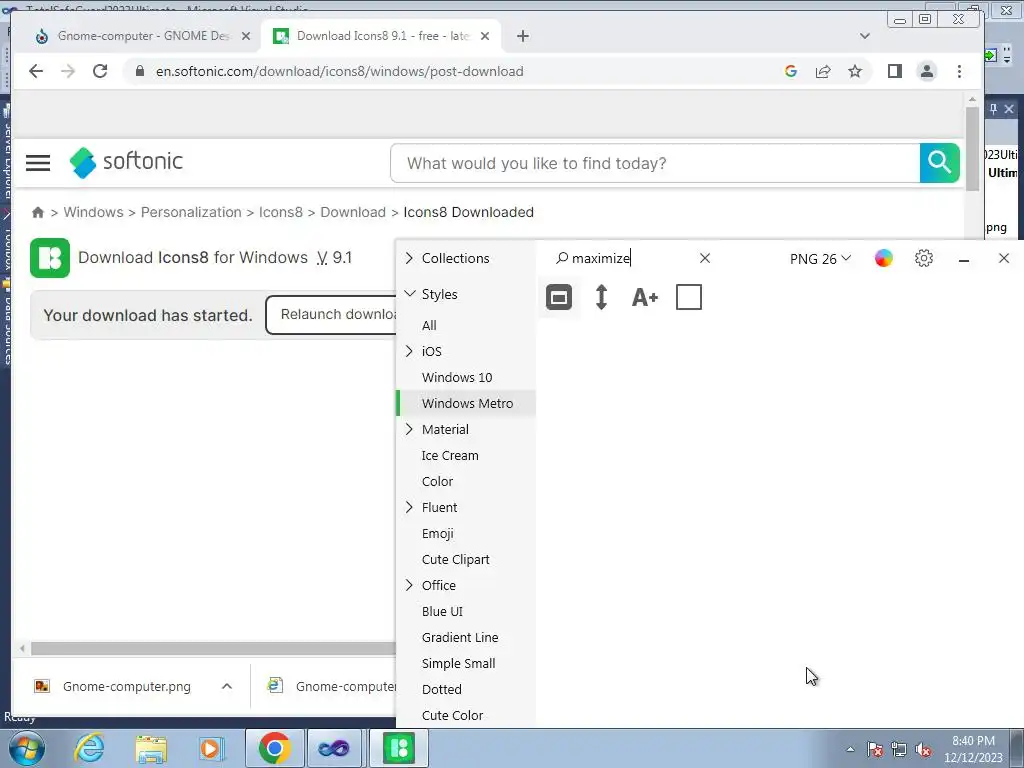Open the Download breadcrumb link

[353, 212]
